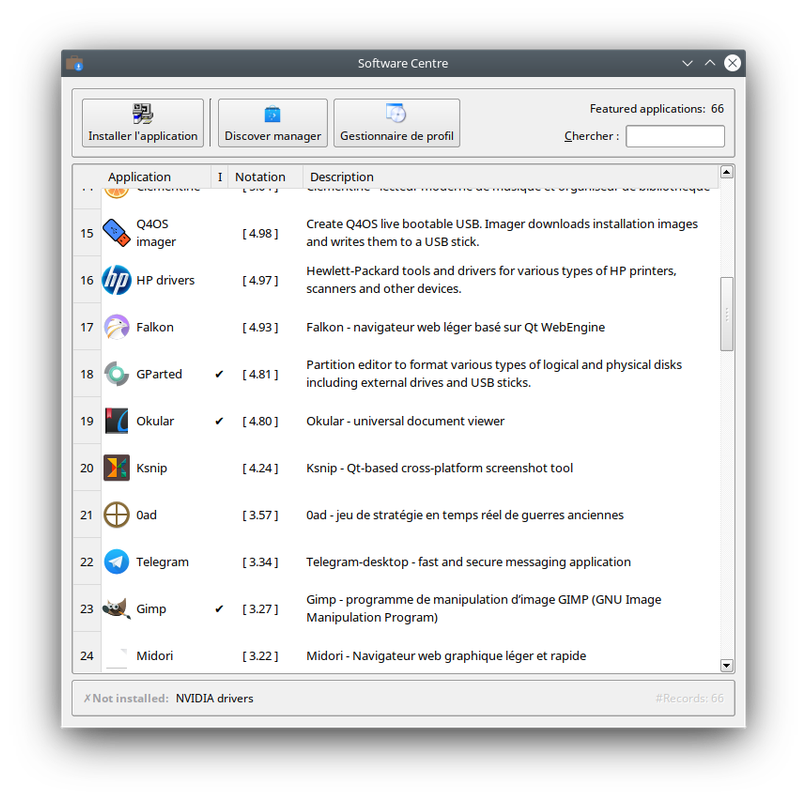Click the Software Centre title bar icon
This screenshot has width=807, height=800.
(x=75, y=63)
